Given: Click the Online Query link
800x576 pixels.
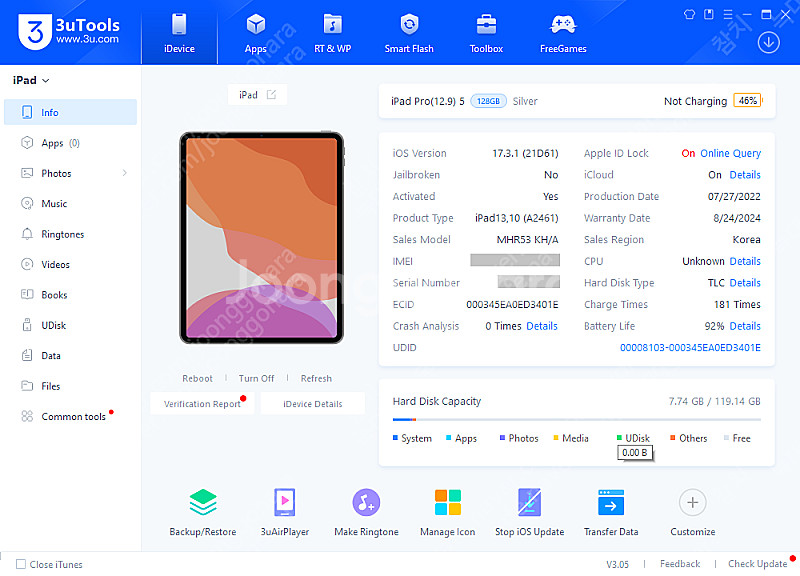Looking at the screenshot, I should 730,154.
